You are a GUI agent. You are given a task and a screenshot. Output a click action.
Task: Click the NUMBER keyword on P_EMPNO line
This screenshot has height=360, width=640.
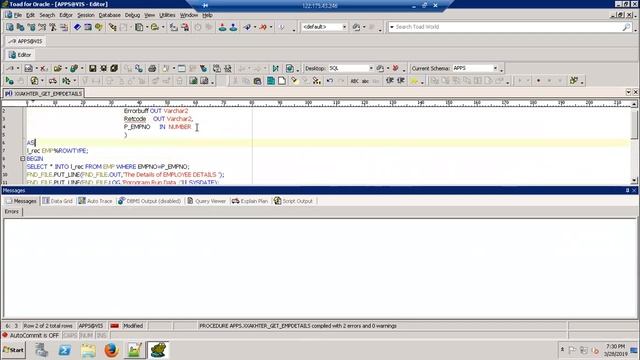180,127
